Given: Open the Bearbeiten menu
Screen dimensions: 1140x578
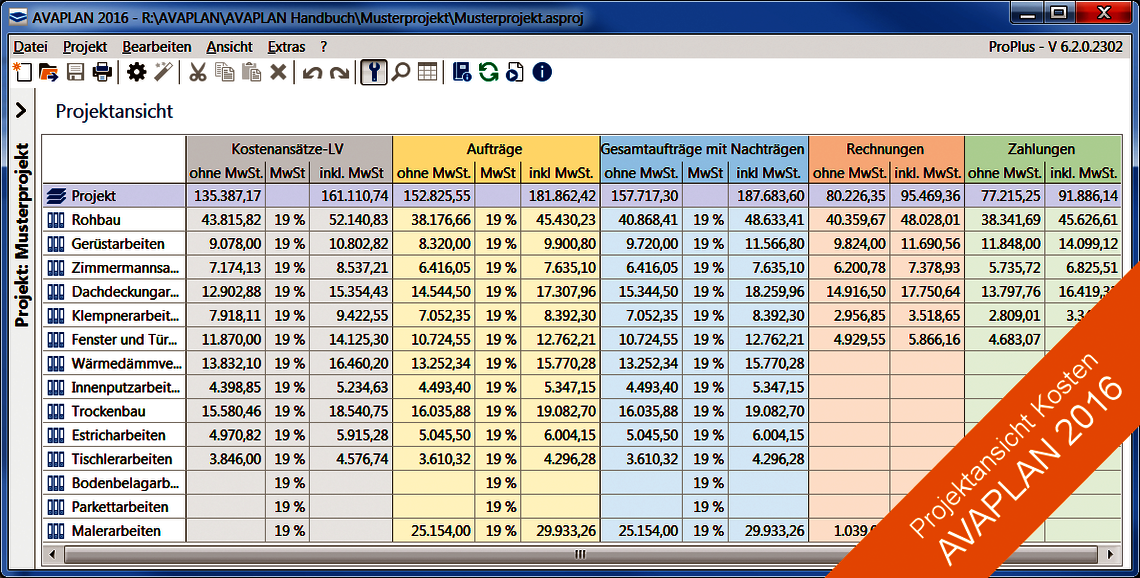Looking at the screenshot, I should click(157, 47).
